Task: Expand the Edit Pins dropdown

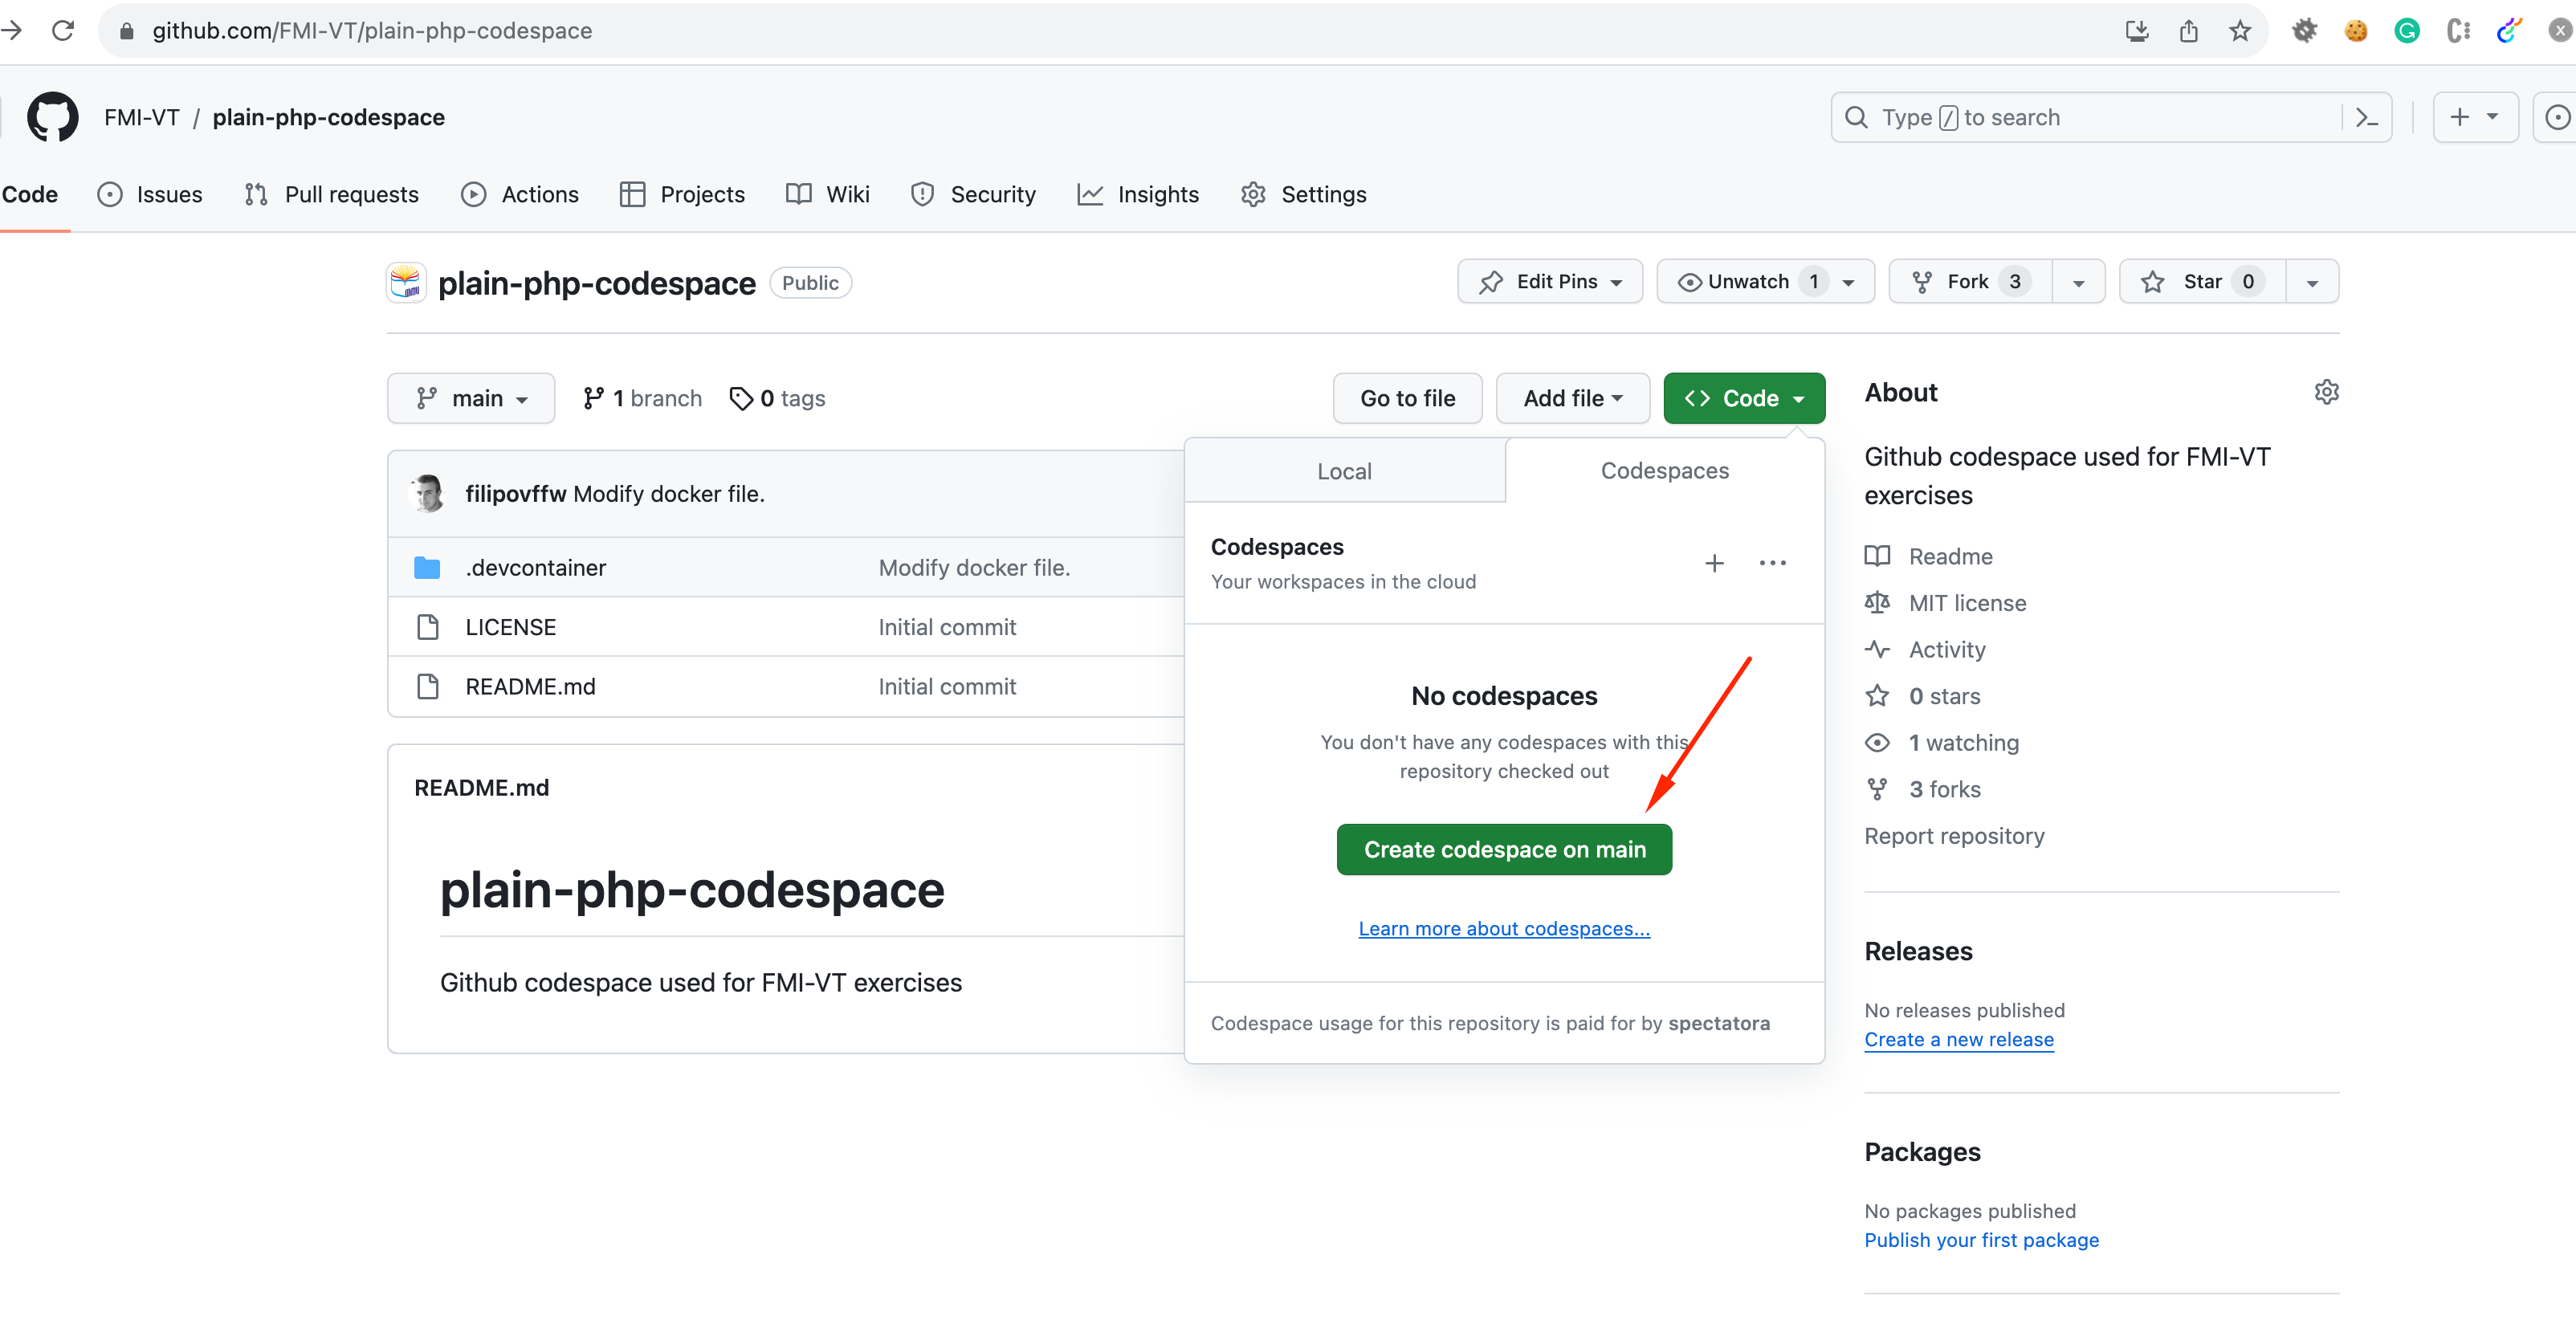Action: coord(1549,281)
